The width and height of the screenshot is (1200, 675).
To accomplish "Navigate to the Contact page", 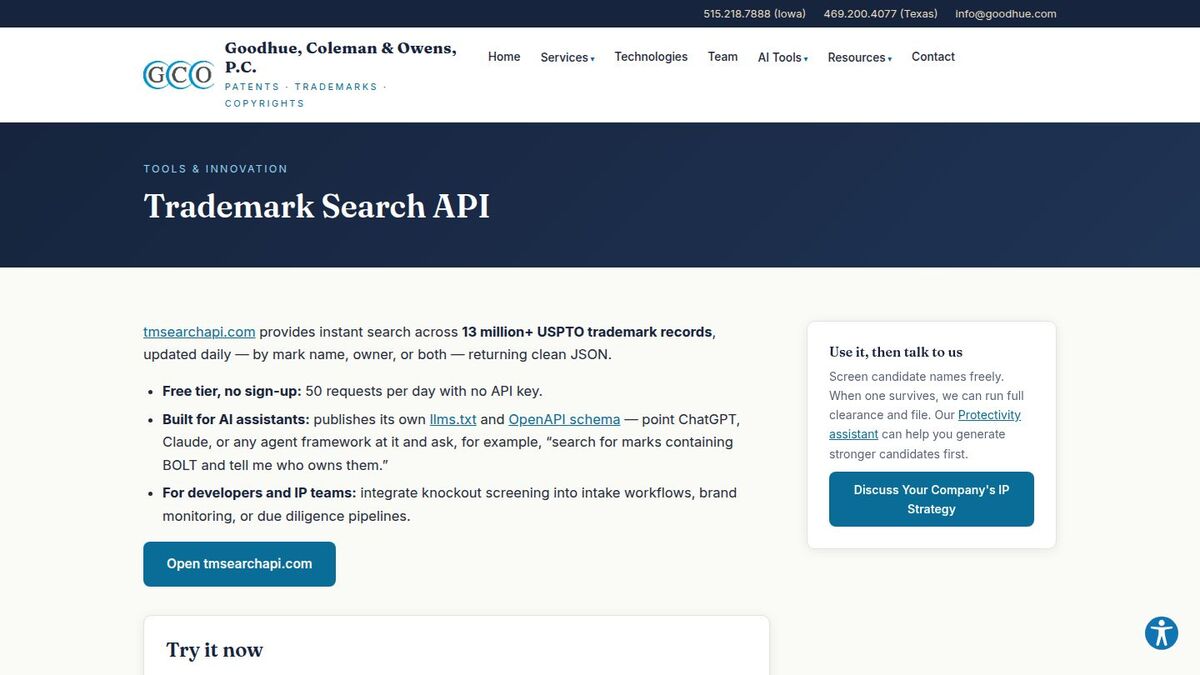I will click(x=933, y=57).
